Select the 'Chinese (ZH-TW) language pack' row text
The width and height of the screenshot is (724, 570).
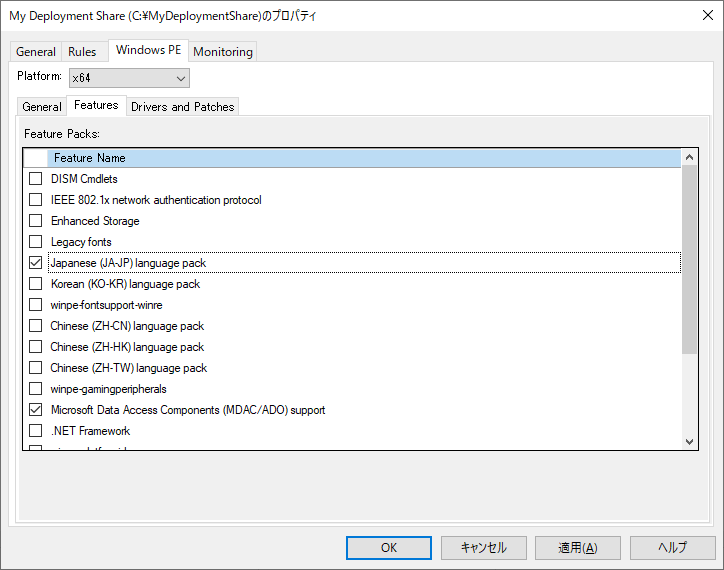pyautogui.click(x=128, y=368)
